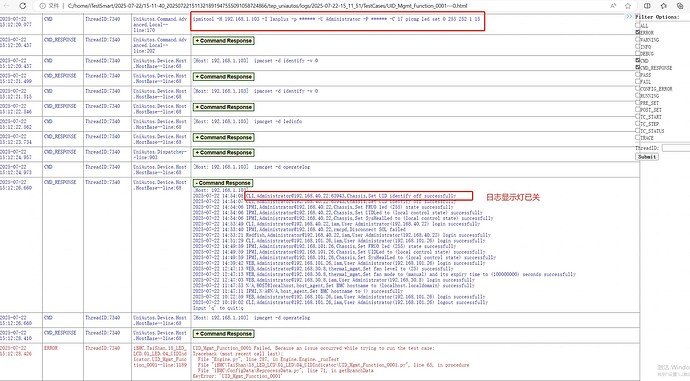Screen dimensions: 690x381
Task: Open the favorites list icon in browser toolbar
Action: point(664,6)
